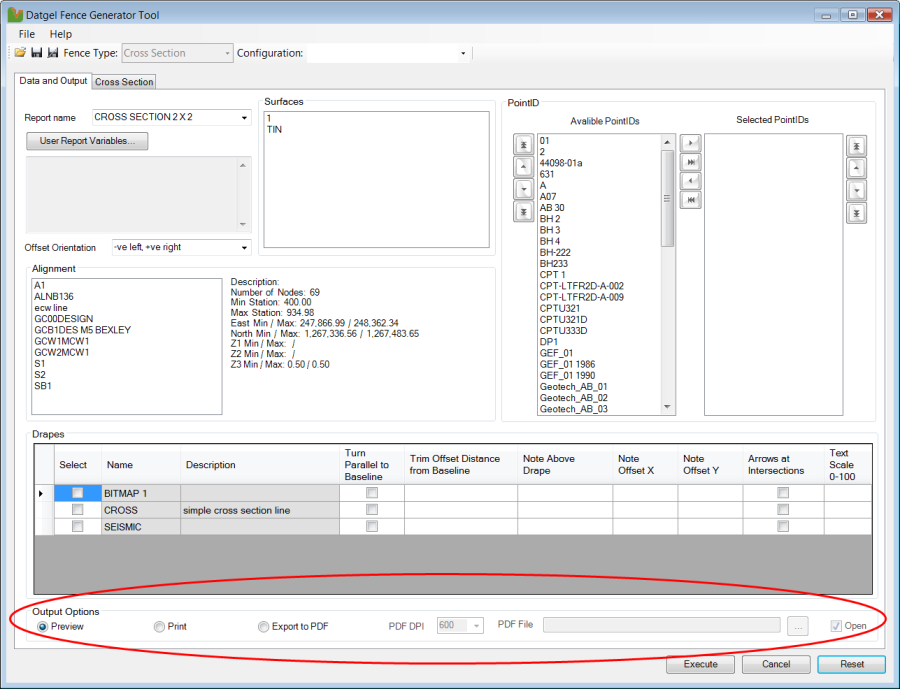Move available PointID to top of list
Viewport: 900px width, 689px height.
523,146
